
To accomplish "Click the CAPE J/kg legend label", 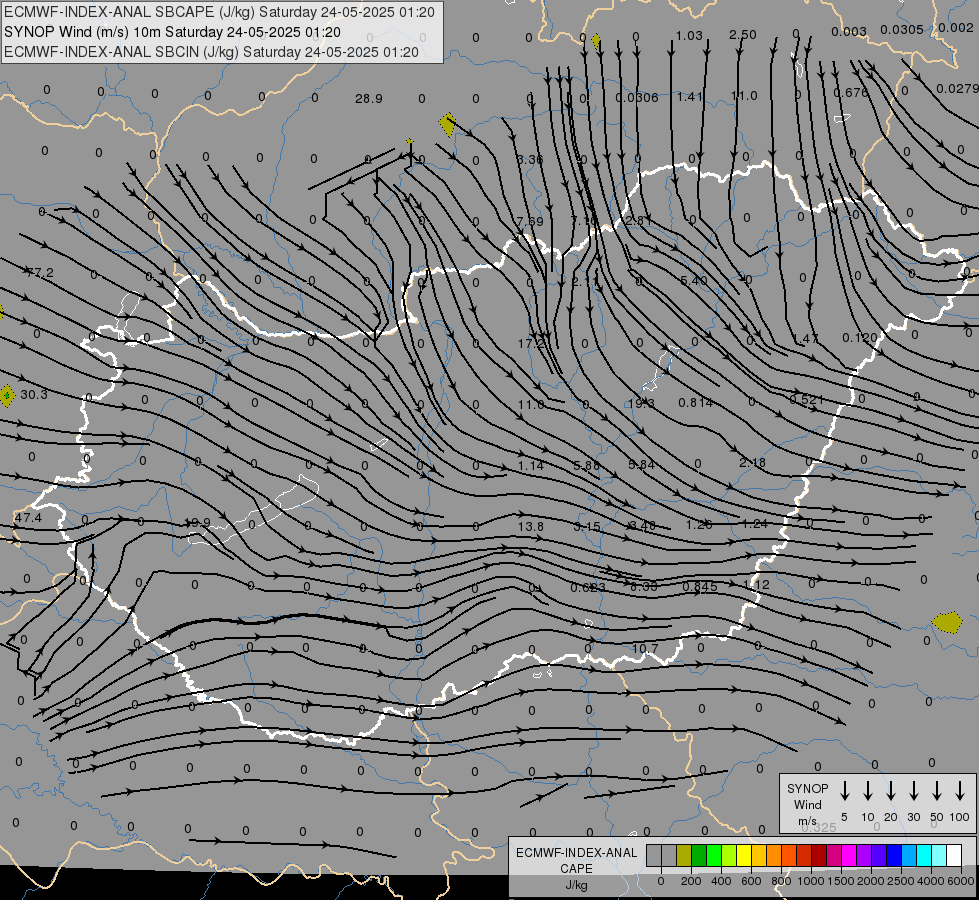I will click(576, 869).
